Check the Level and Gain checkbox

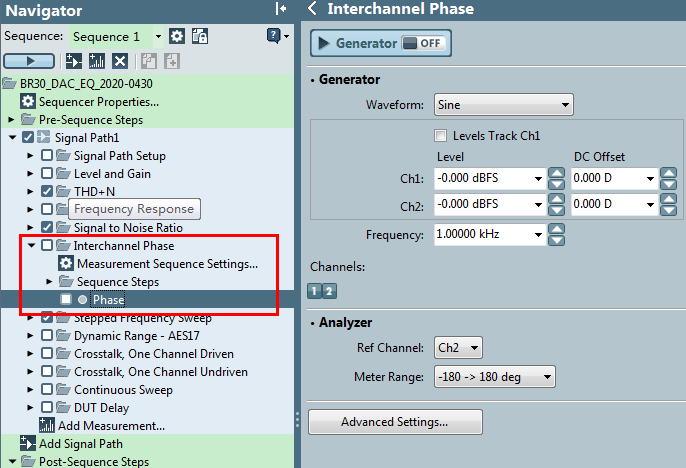pyautogui.click(x=47, y=173)
